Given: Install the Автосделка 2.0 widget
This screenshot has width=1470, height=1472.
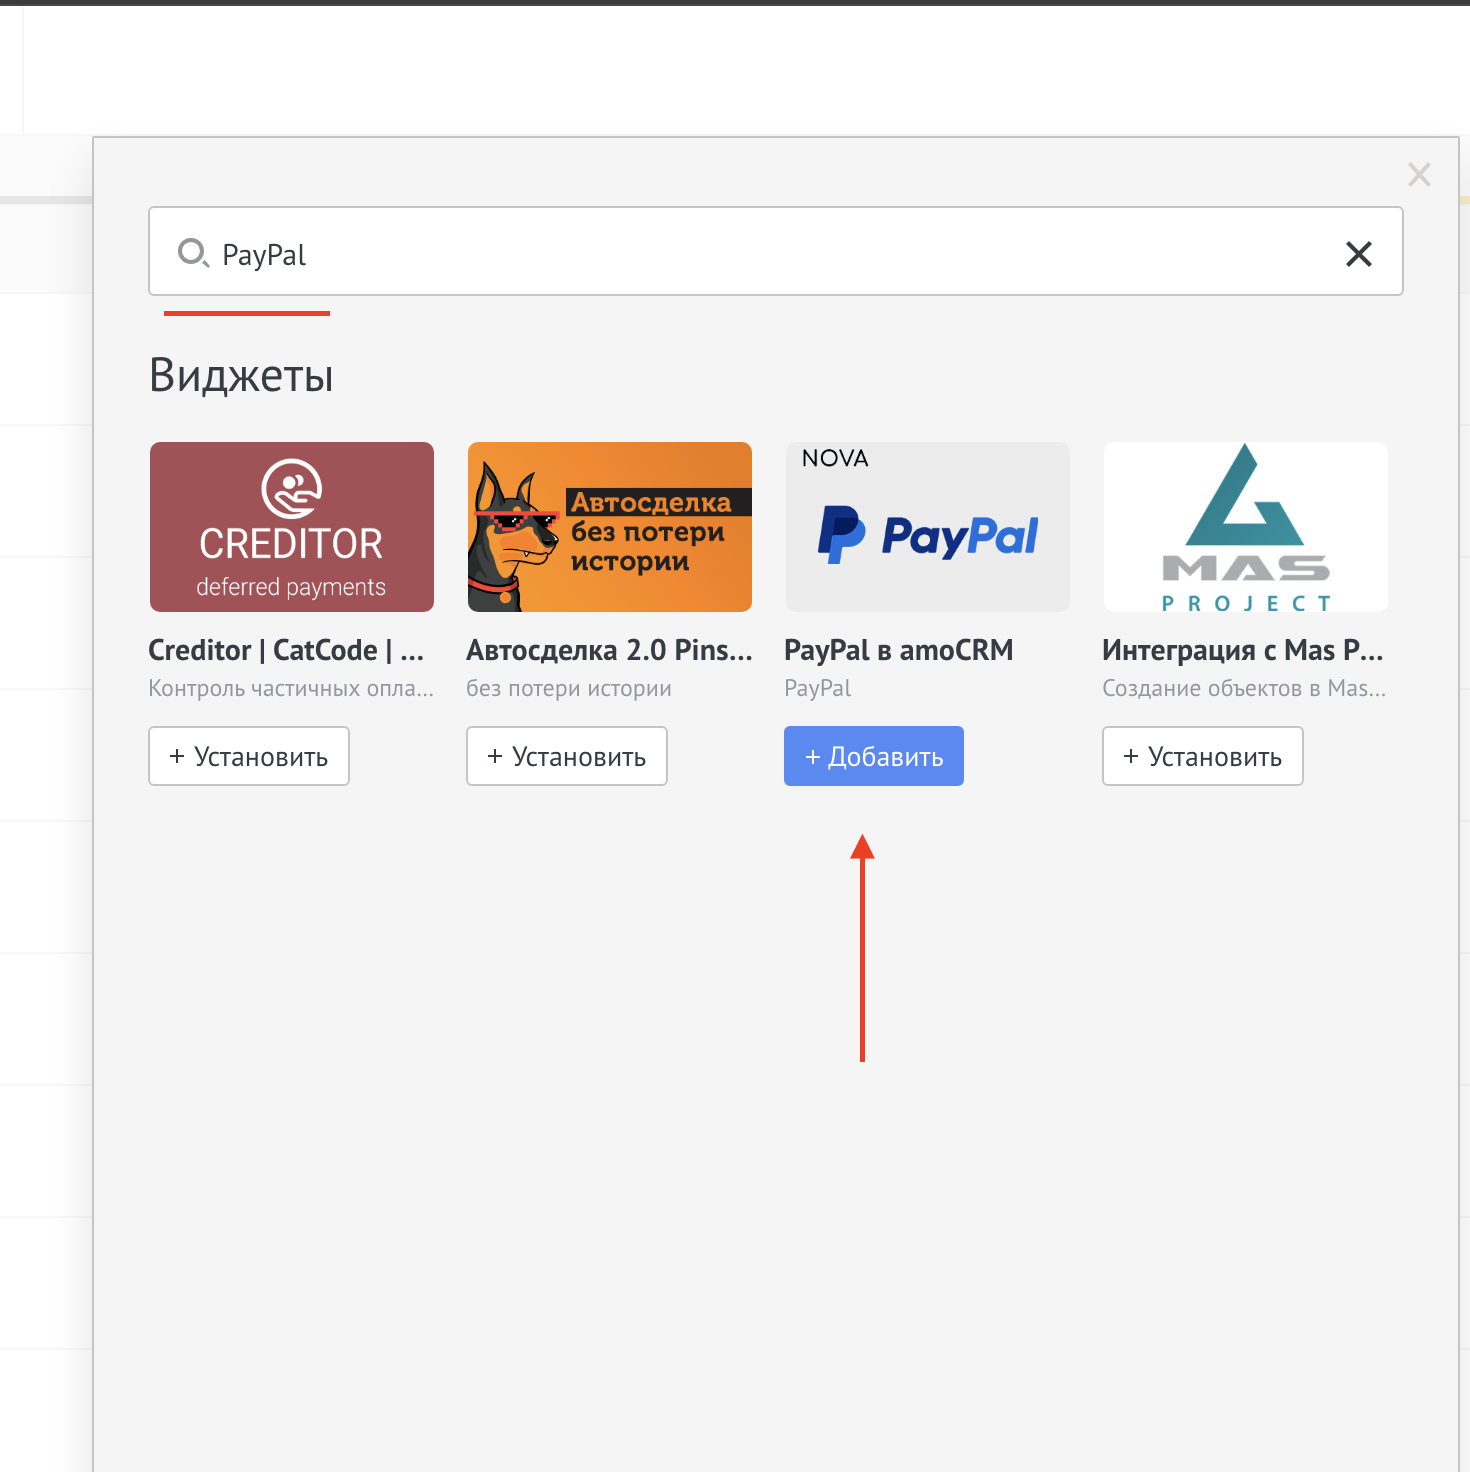Looking at the screenshot, I should tap(567, 756).
